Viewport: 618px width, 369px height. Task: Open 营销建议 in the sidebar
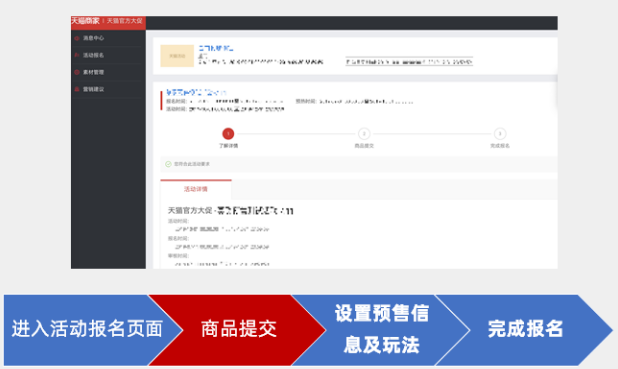[93, 89]
